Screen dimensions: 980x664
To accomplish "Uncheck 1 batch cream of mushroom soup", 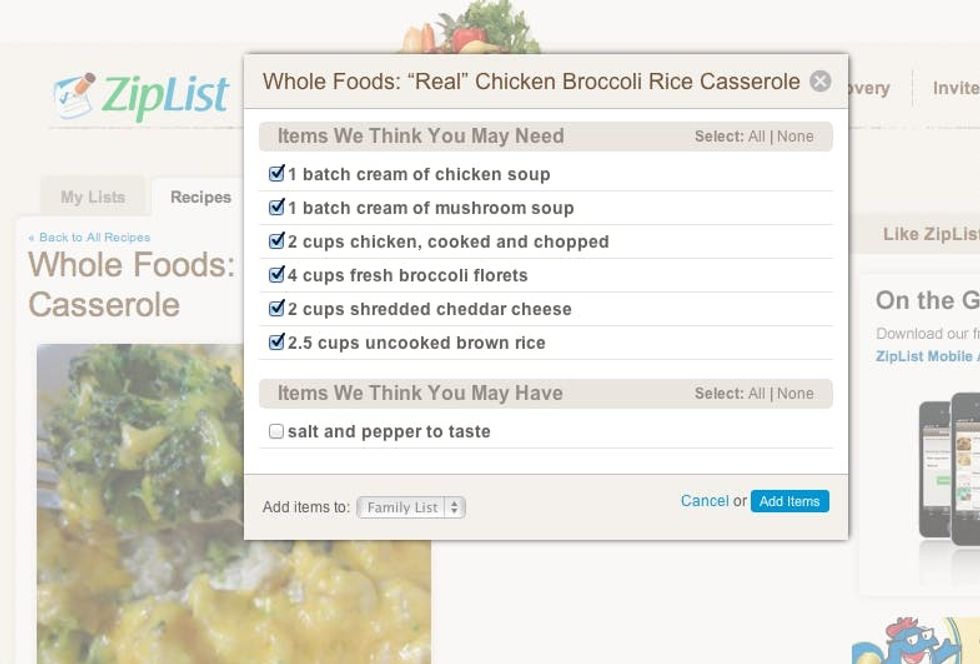I will point(277,208).
